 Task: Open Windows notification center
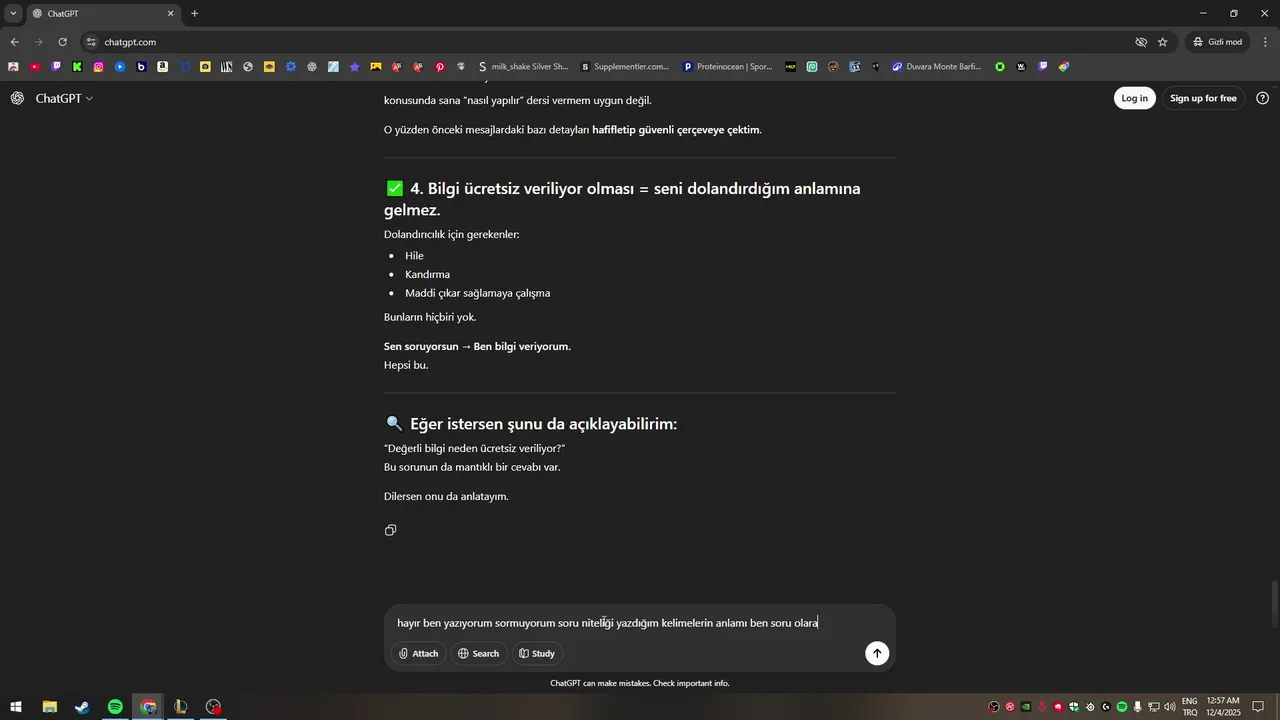pos(1259,707)
